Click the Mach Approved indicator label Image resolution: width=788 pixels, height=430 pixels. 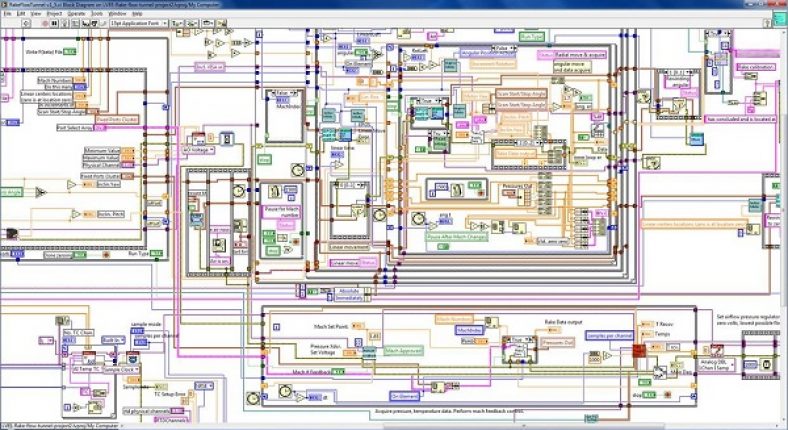tap(404, 351)
